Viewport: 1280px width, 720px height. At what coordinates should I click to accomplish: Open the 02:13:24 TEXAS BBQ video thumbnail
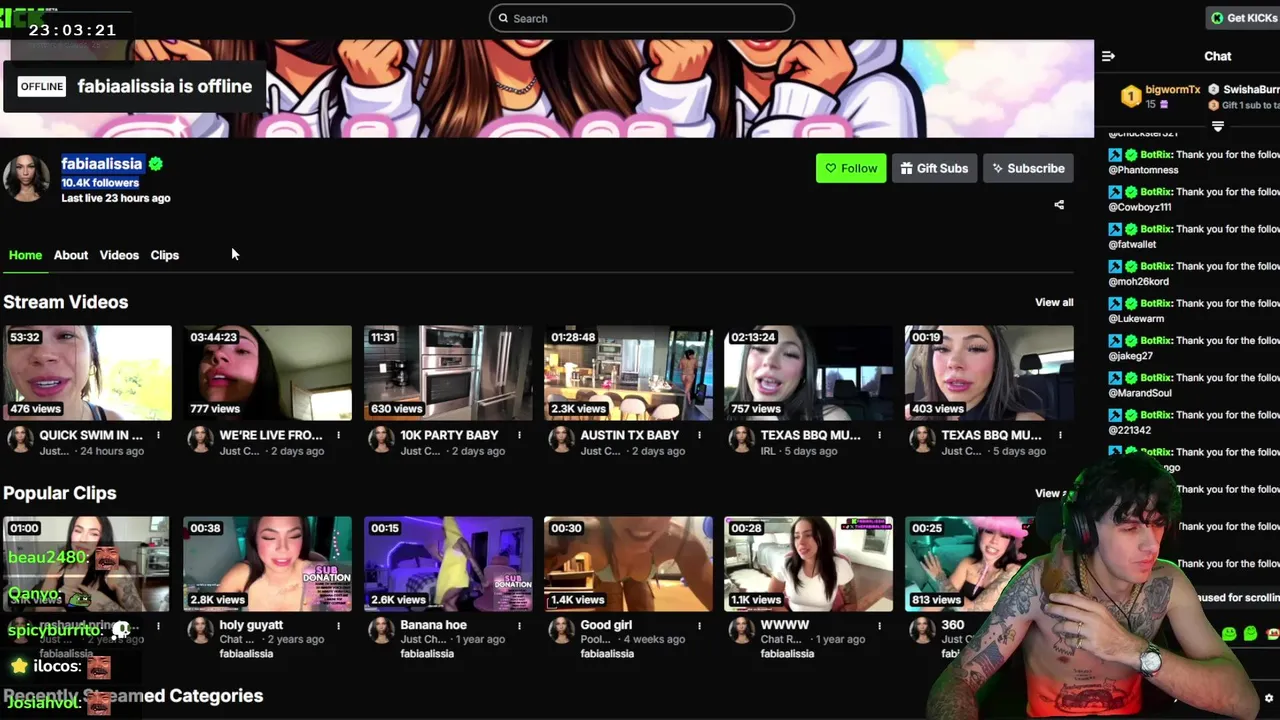[x=808, y=373]
